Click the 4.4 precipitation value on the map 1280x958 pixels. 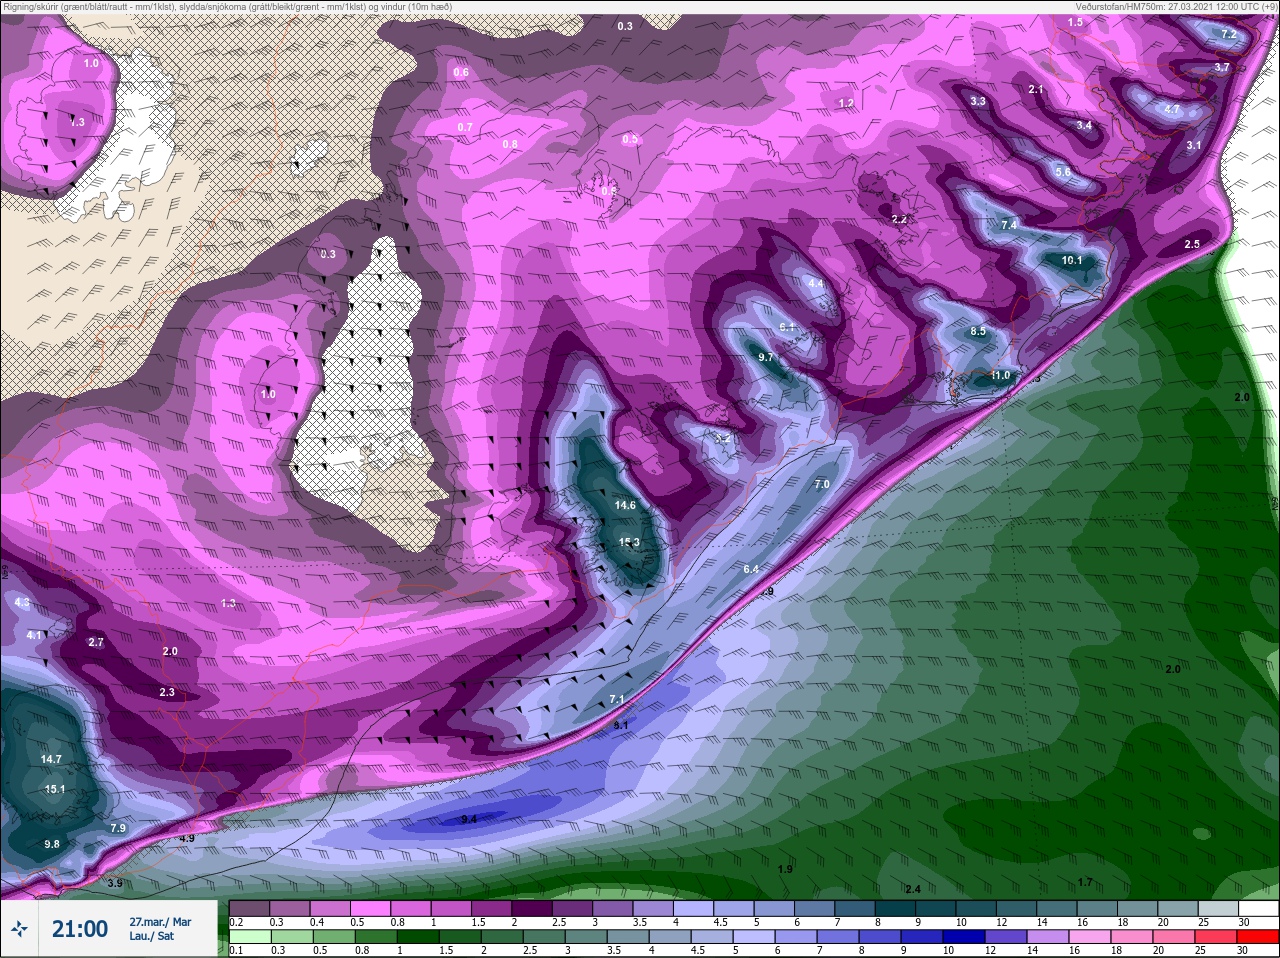click(815, 283)
